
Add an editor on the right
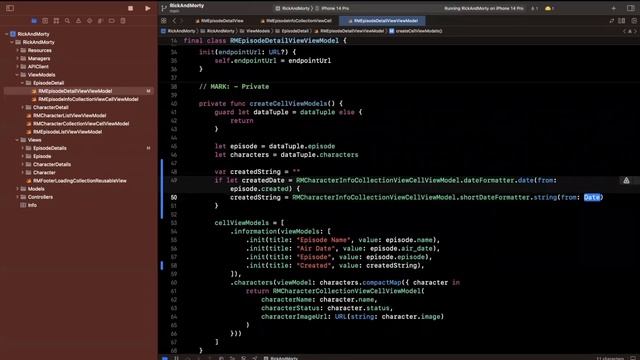click(x=634, y=21)
